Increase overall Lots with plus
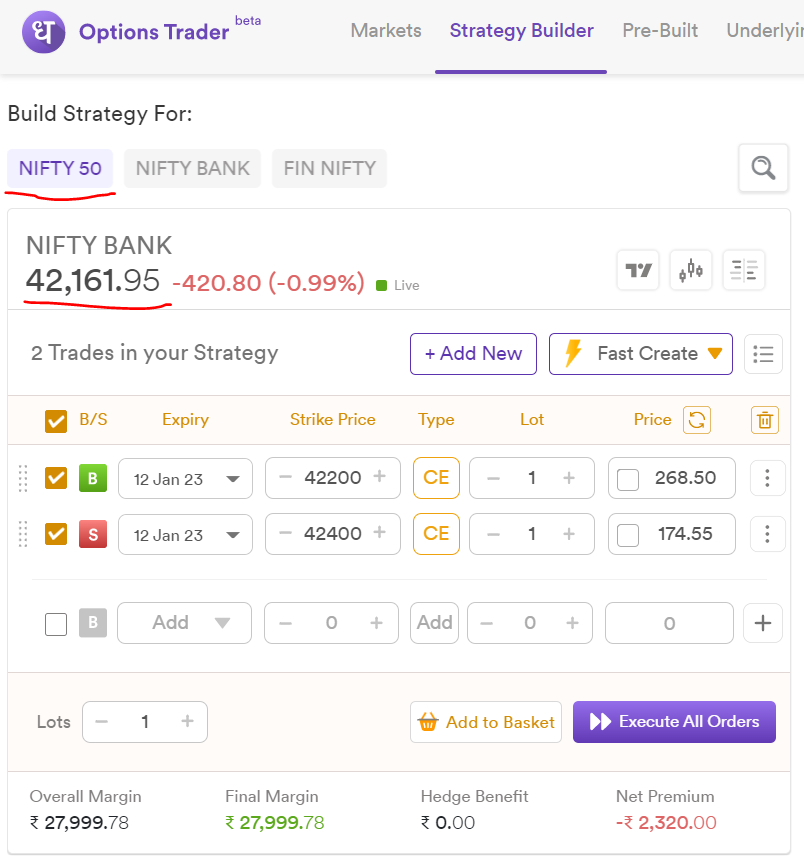Image resolution: width=804 pixels, height=865 pixels. [x=188, y=722]
